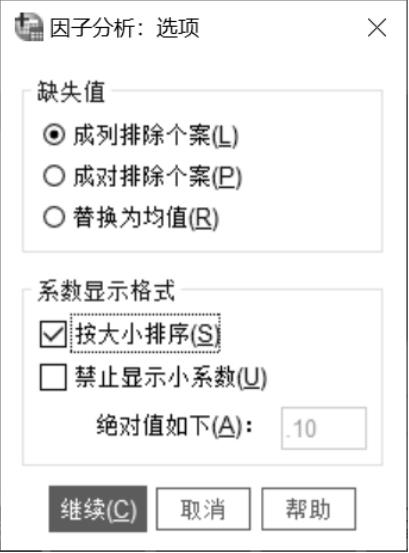Close the 因子分析: 选项 dialog

coord(377,28)
